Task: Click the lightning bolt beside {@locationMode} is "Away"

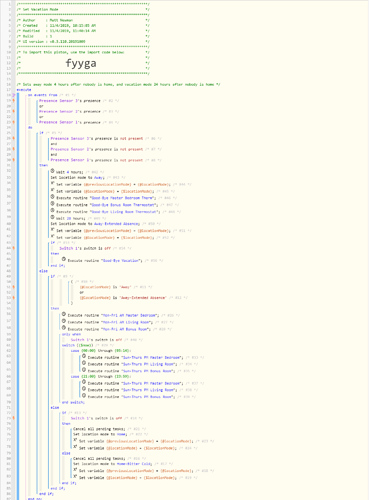Action: [x=14, y=287]
